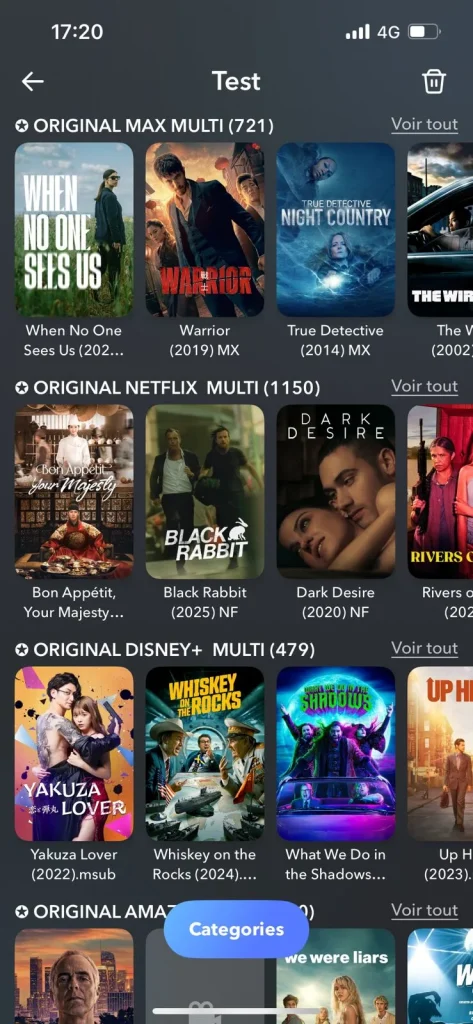Open Voir tout for Original Netflix
The width and height of the screenshot is (473, 1024).
pyautogui.click(x=425, y=386)
